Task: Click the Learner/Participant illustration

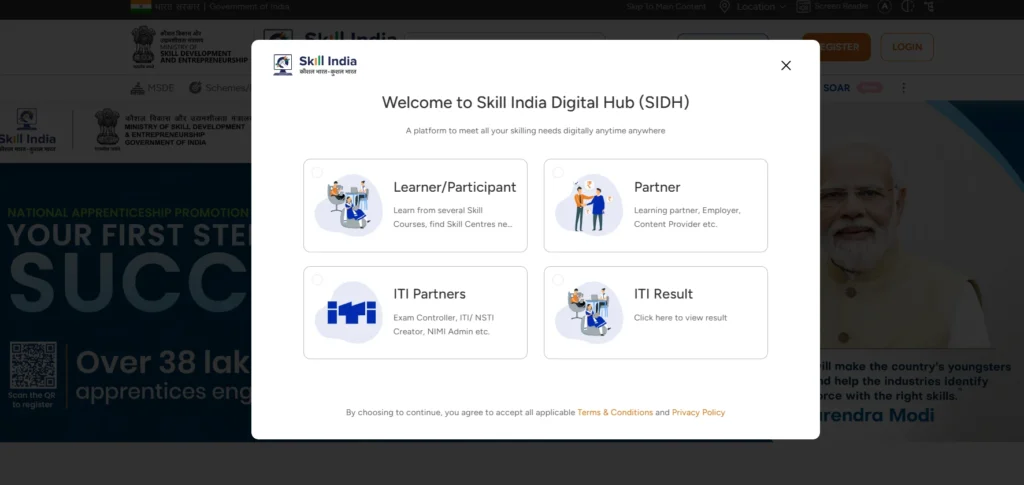Action: pos(349,205)
